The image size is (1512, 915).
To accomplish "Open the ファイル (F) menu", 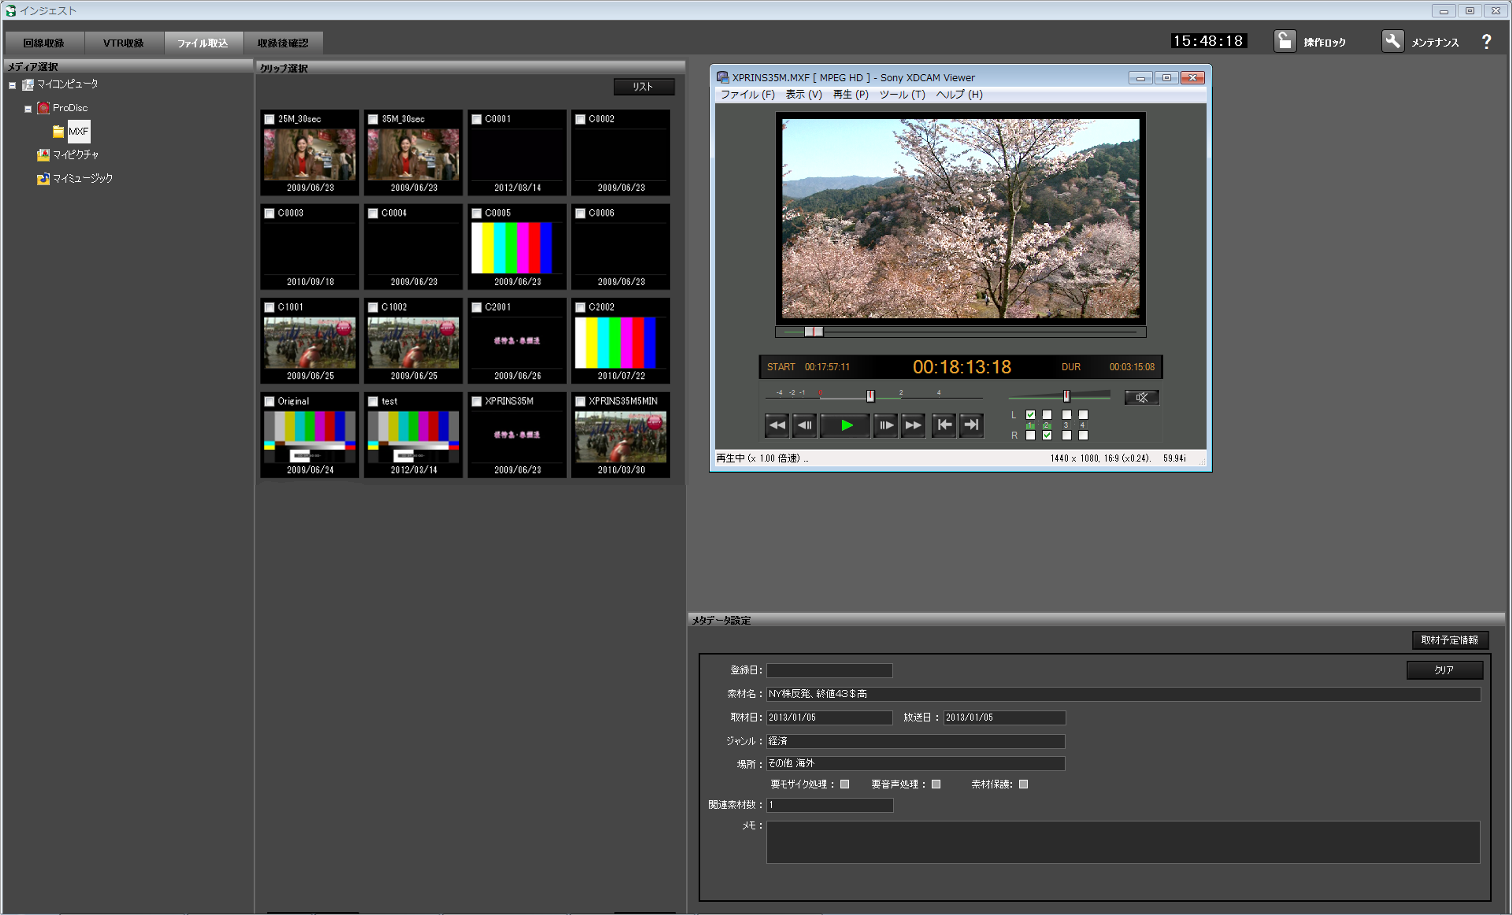I will pos(747,95).
